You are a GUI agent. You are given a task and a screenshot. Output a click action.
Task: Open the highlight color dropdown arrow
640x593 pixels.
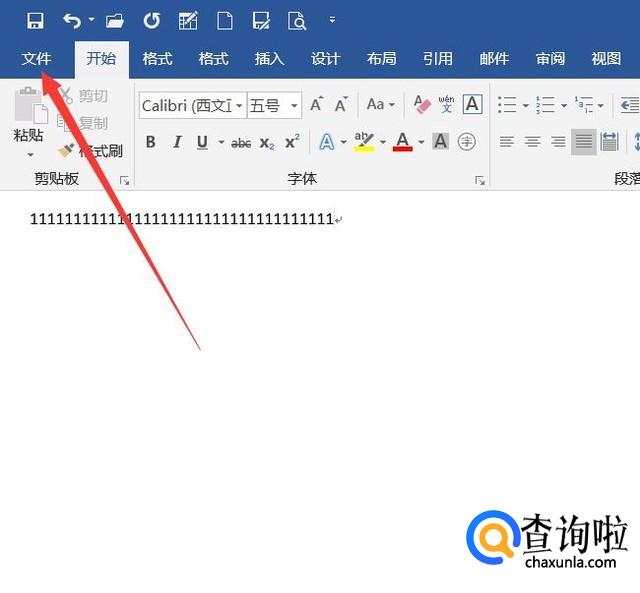tap(383, 142)
